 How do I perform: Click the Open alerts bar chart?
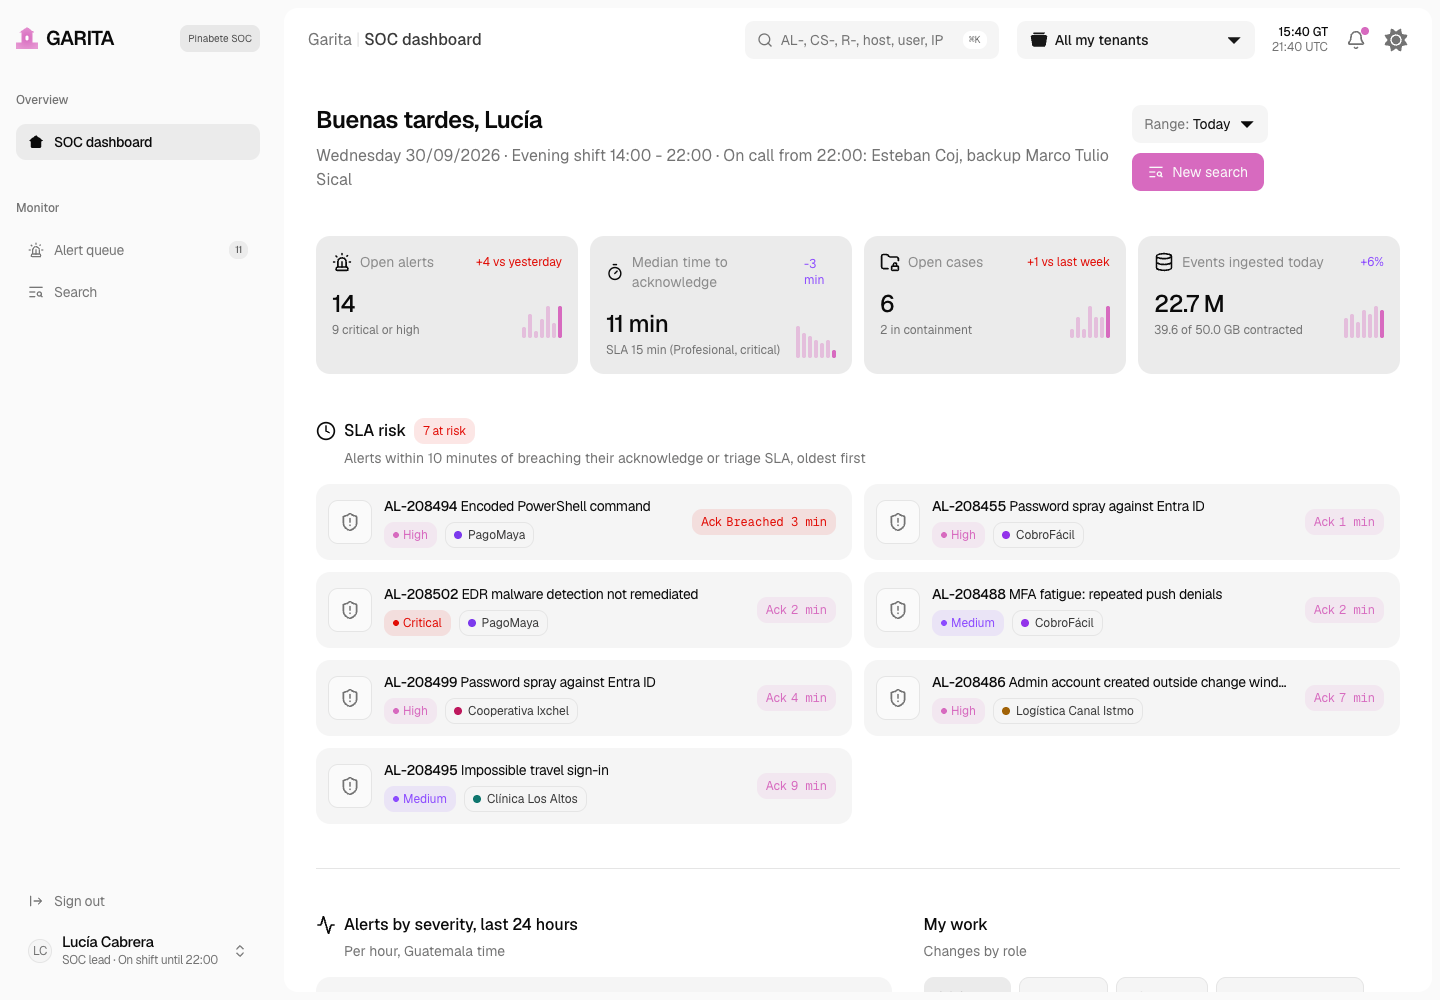[542, 322]
